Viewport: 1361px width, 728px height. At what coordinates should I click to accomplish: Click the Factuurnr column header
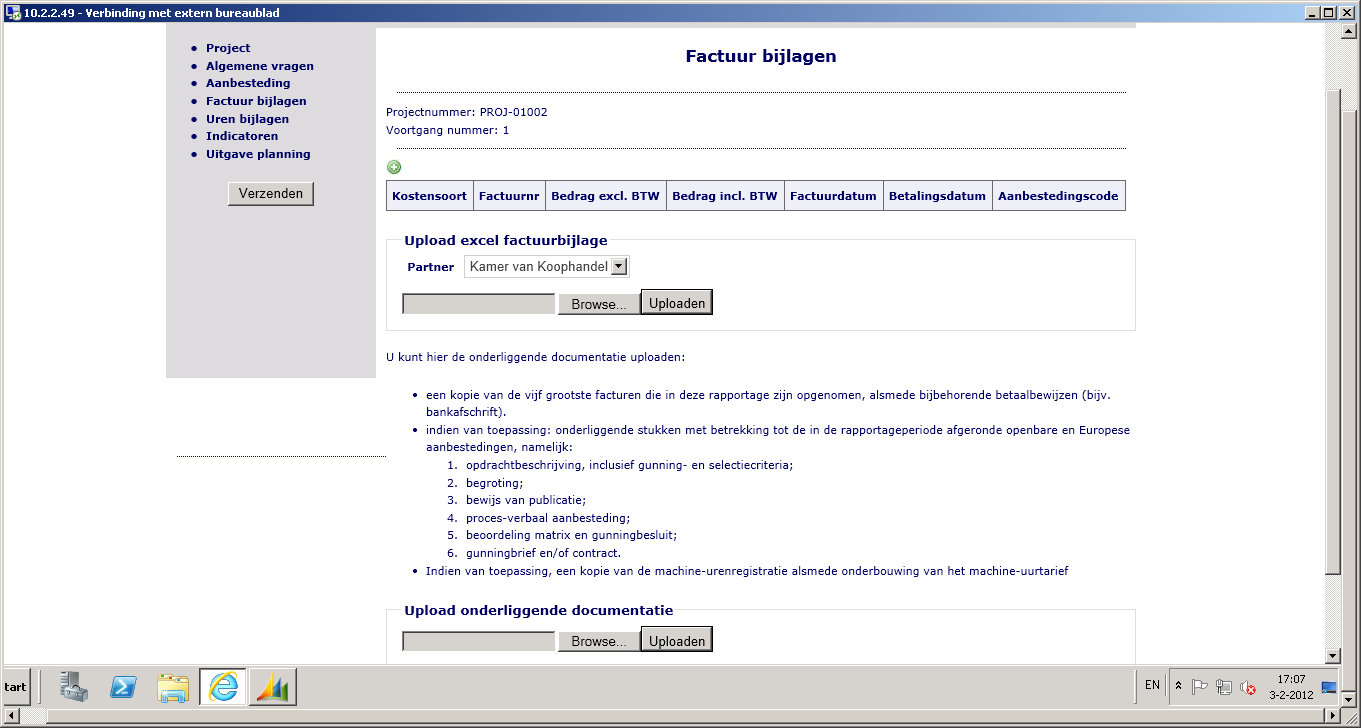[509, 196]
